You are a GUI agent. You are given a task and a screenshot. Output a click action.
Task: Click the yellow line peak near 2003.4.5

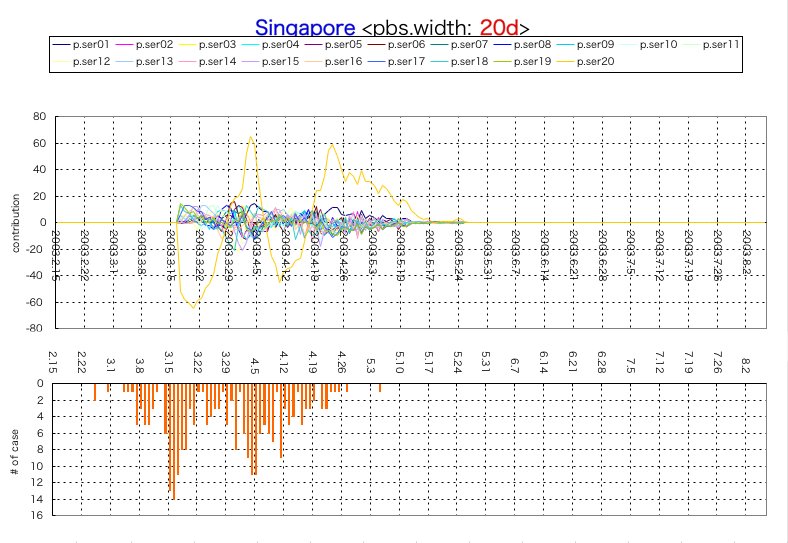coord(251,137)
